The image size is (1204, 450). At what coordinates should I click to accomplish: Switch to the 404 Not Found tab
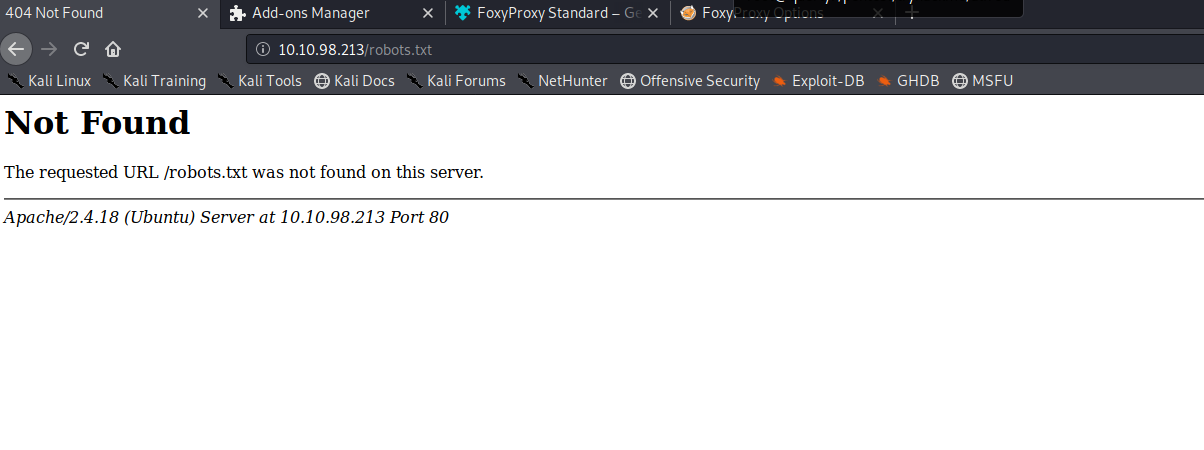(109, 14)
